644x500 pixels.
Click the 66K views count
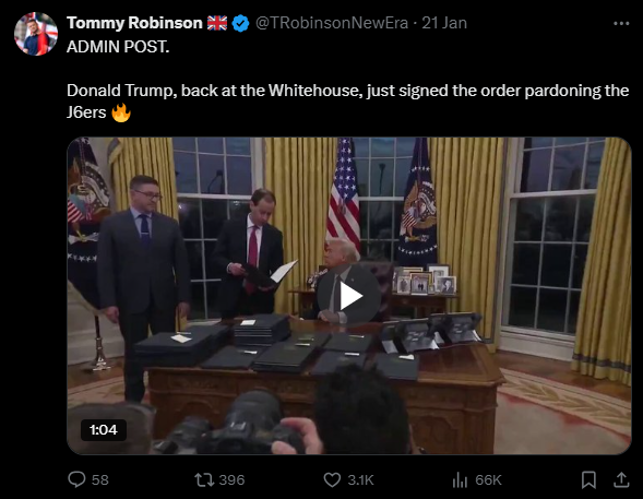click(488, 480)
